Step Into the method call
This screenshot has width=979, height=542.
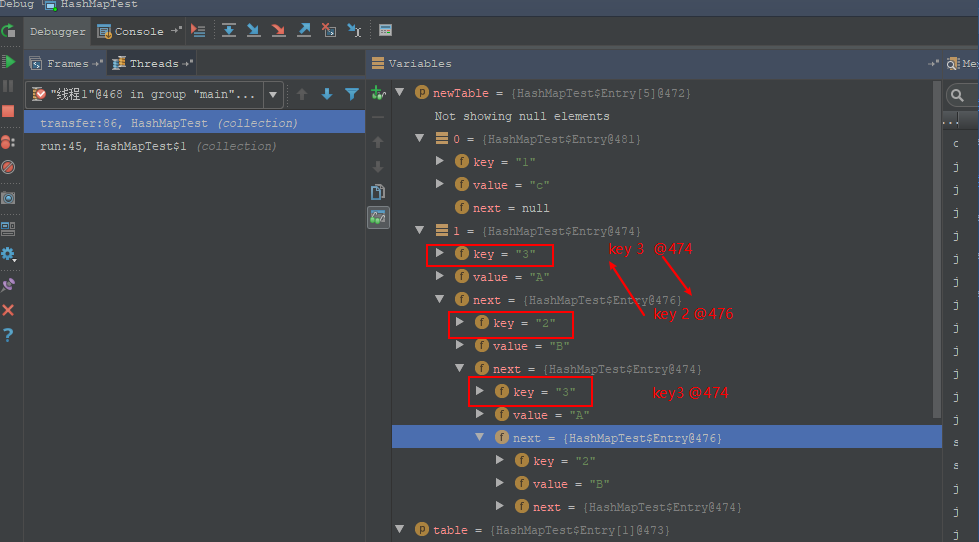[253, 31]
